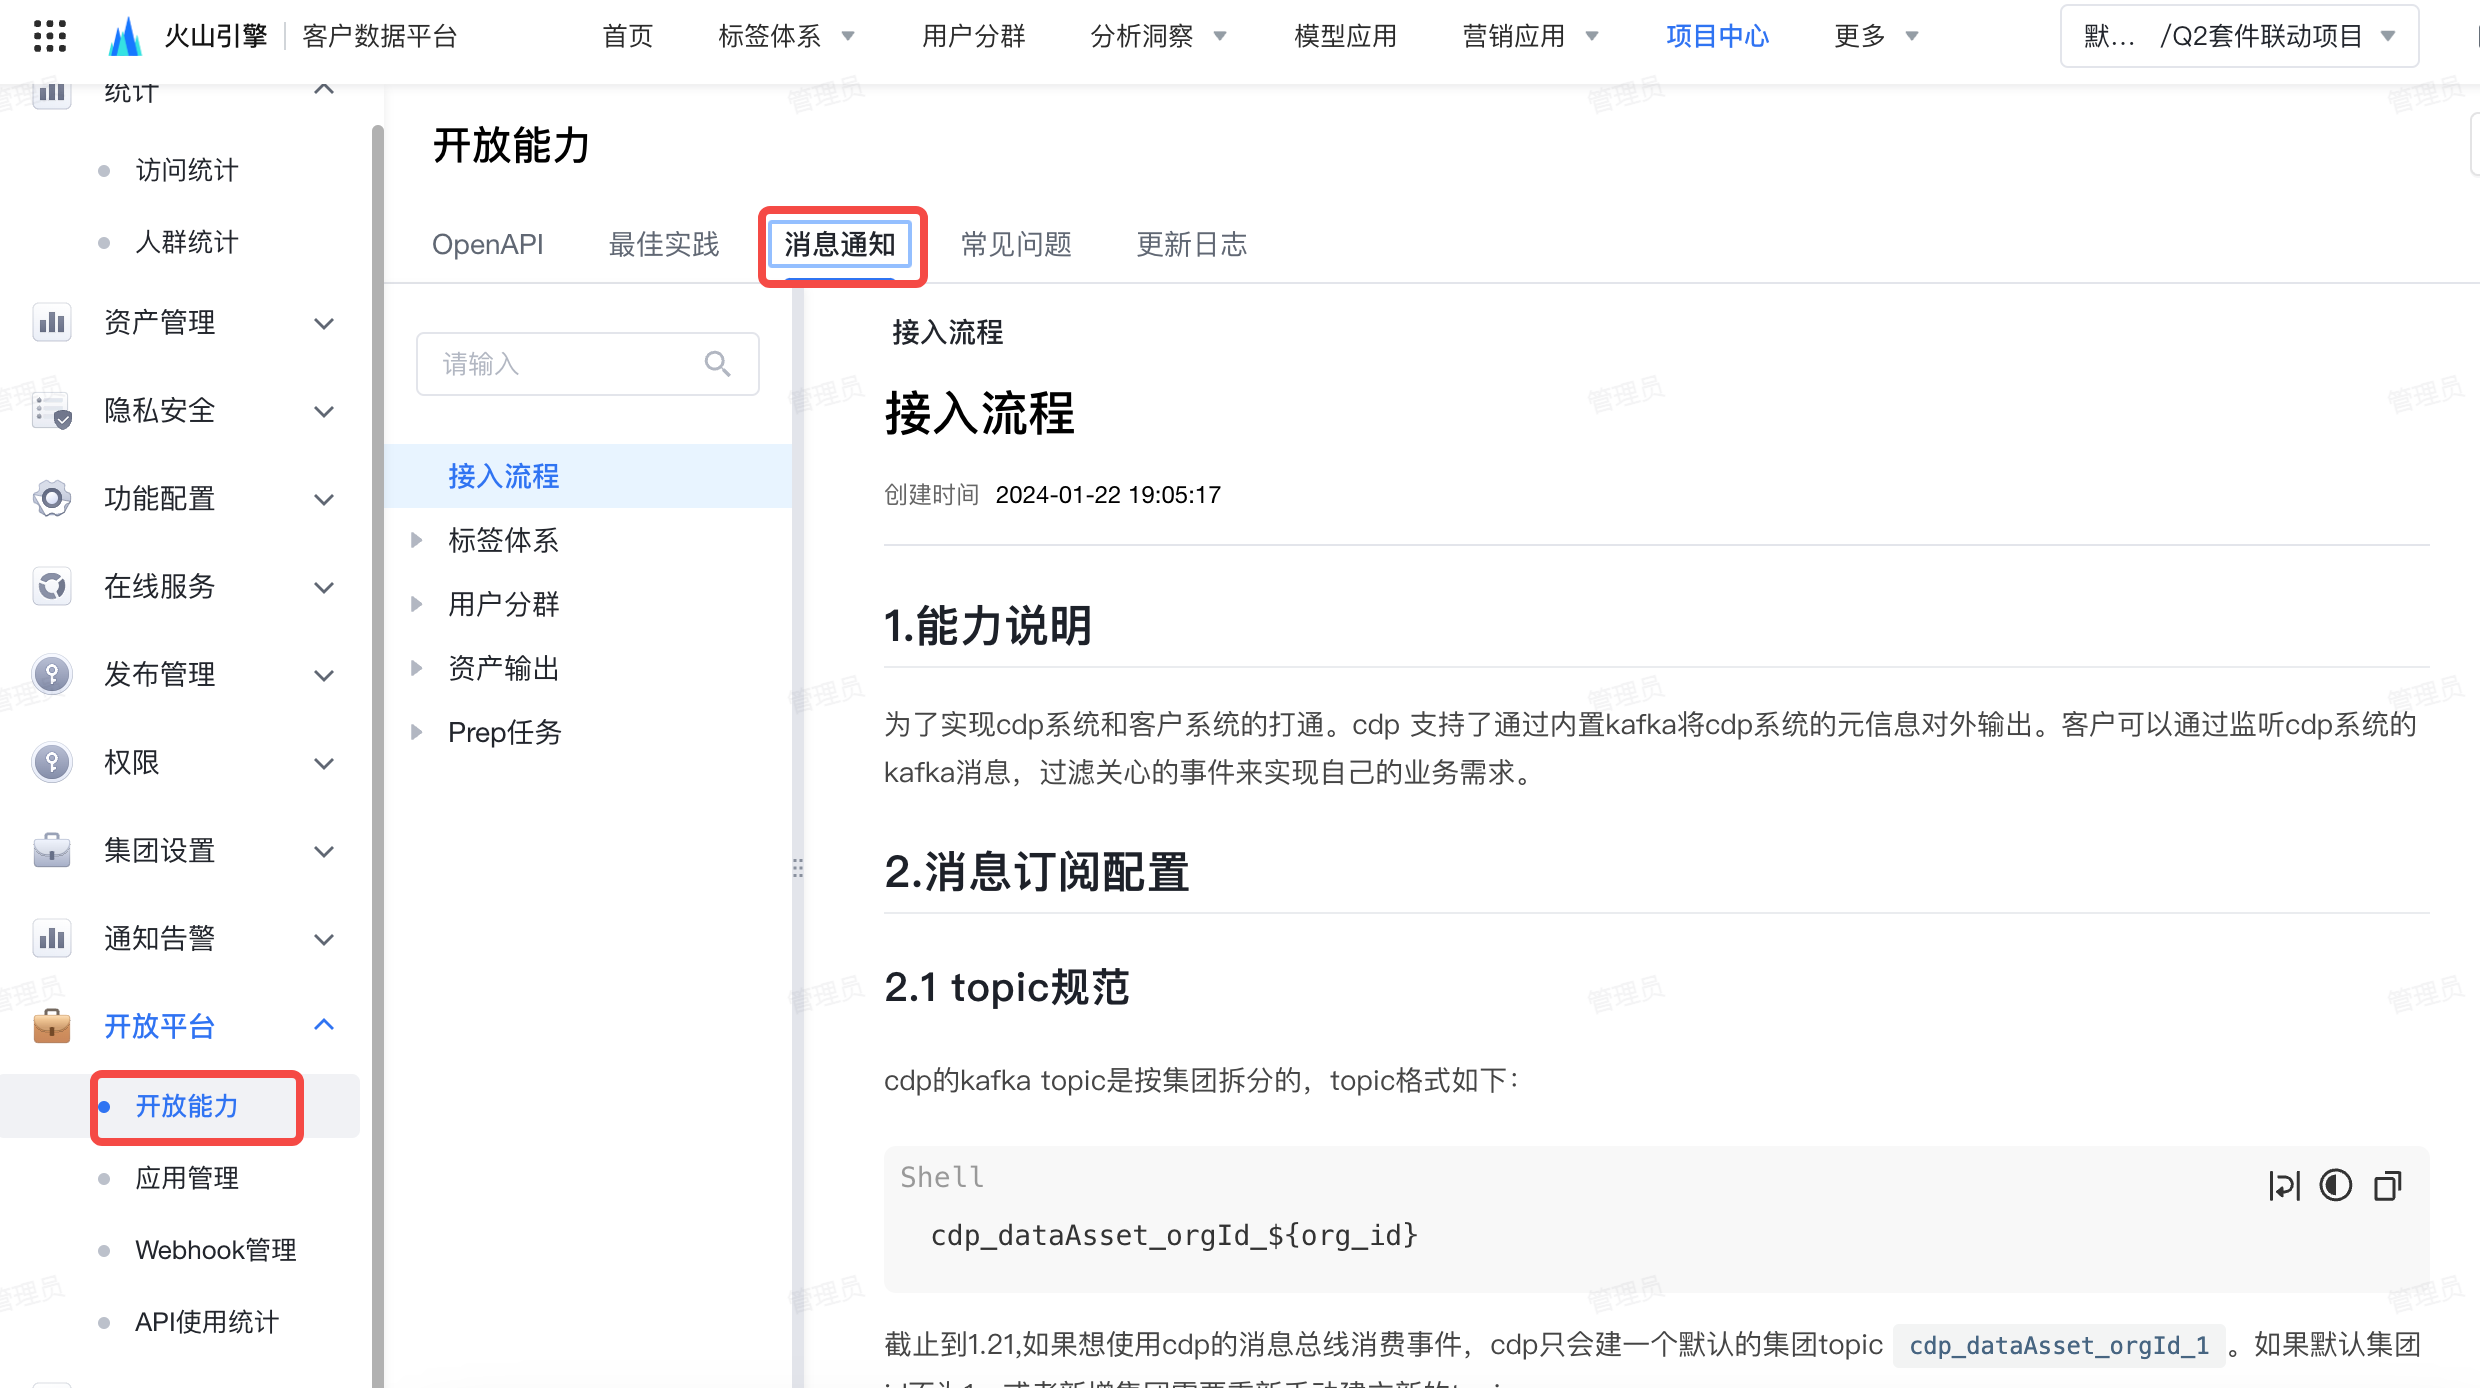Expand the 标签体系 tree node
The image size is (2480, 1388).
coord(417,540)
